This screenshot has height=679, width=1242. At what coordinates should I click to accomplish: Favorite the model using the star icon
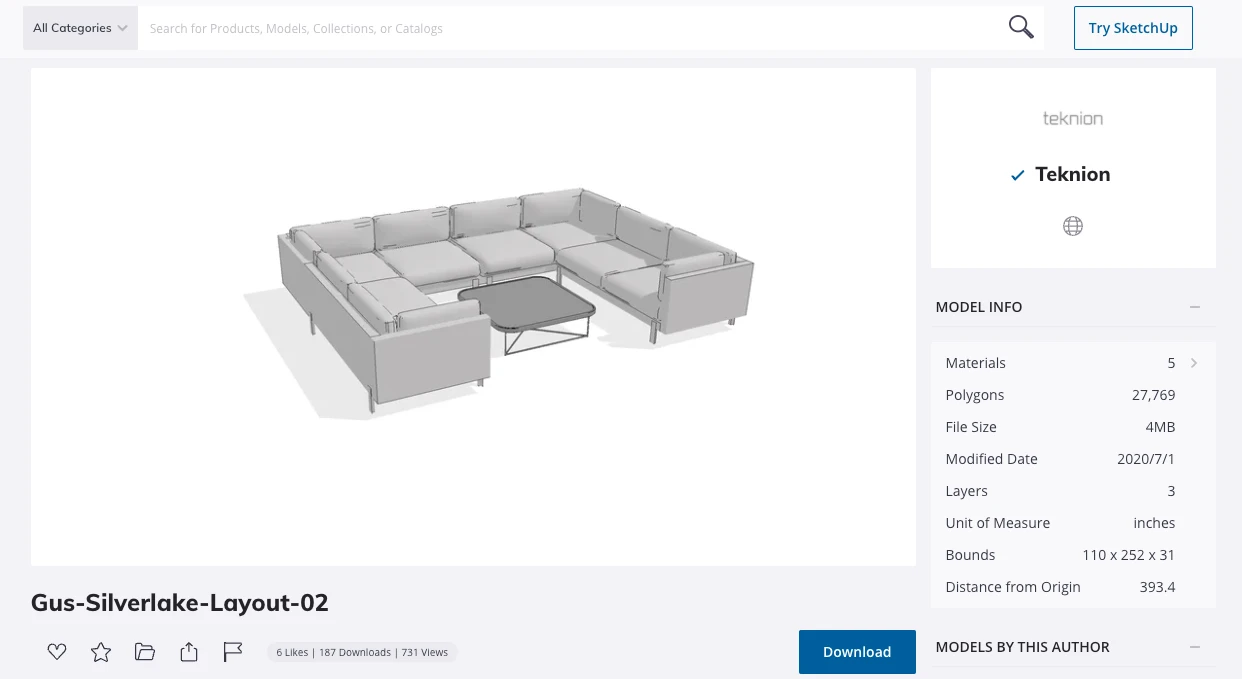(101, 652)
